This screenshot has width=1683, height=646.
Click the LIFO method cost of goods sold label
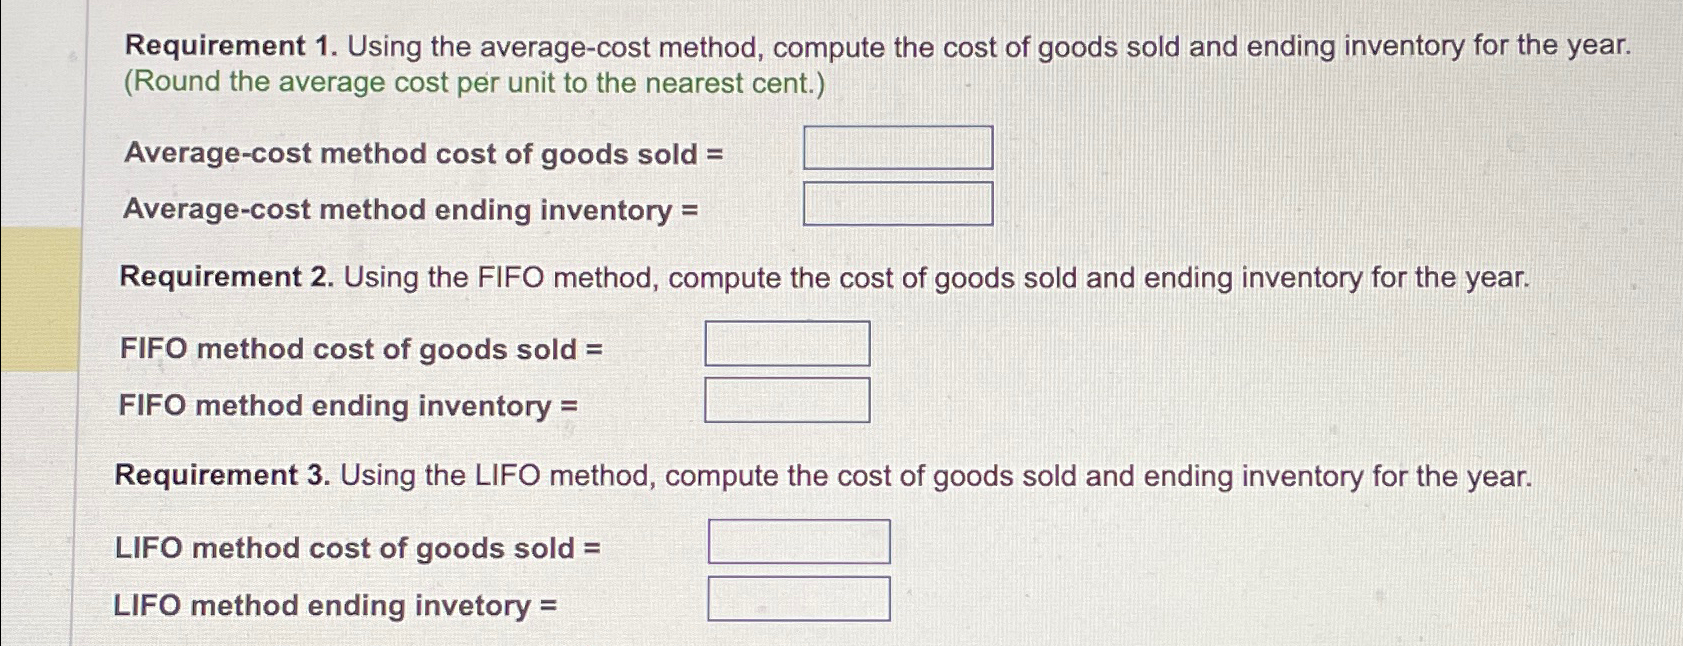(x=360, y=549)
